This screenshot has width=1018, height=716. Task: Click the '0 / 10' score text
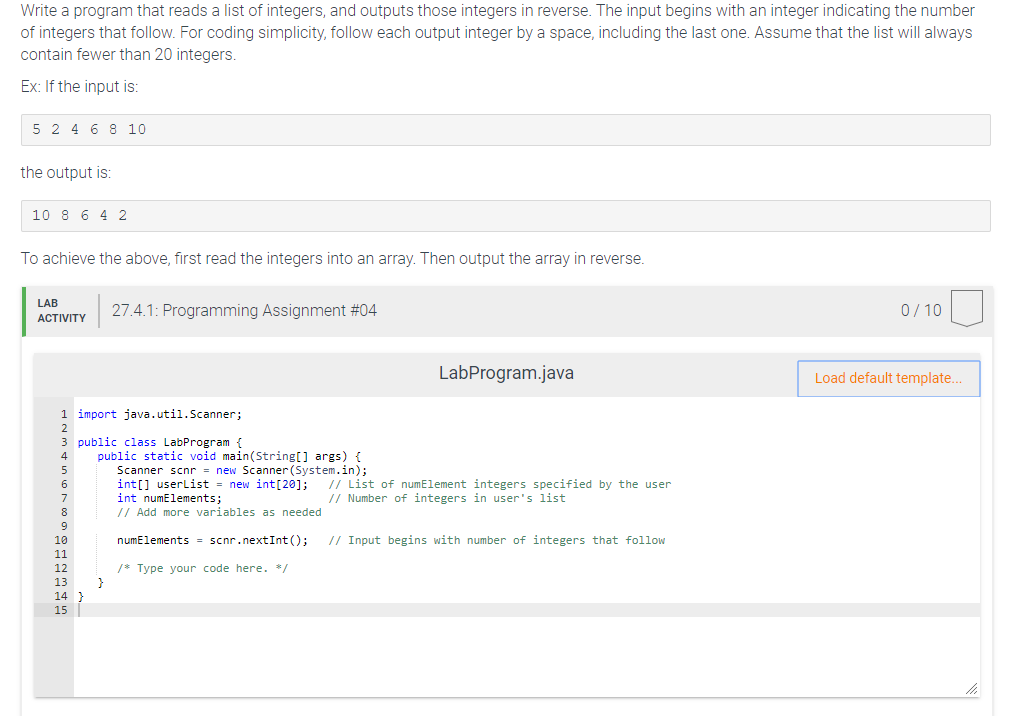click(x=921, y=310)
